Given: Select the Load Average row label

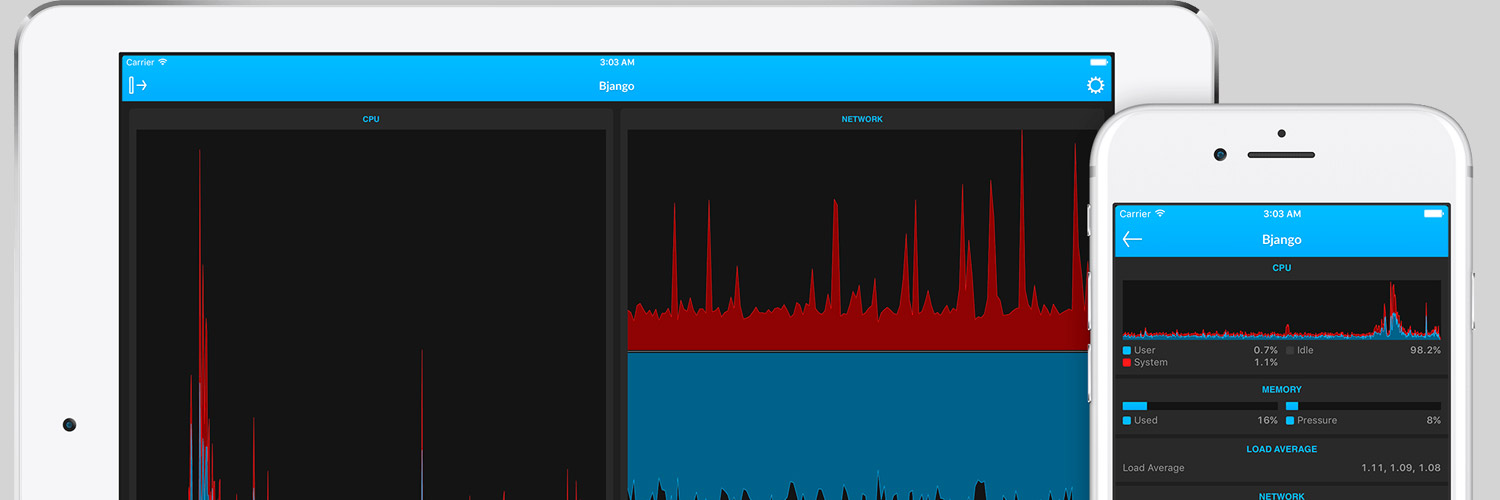Looking at the screenshot, I should [1153, 468].
